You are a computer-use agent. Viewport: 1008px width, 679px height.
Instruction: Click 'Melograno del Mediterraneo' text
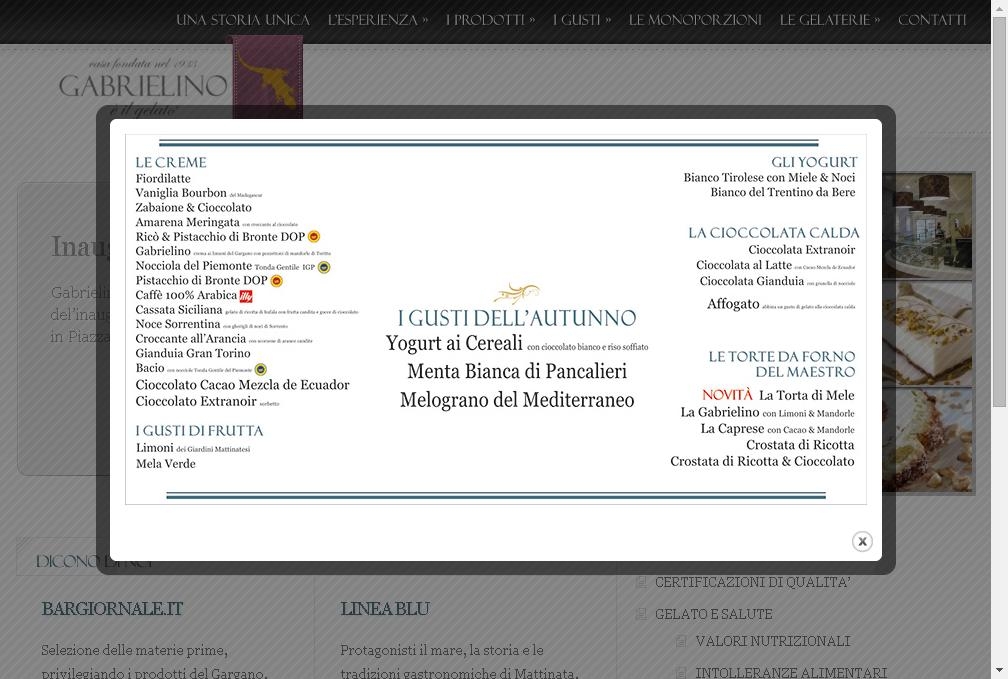tap(517, 400)
